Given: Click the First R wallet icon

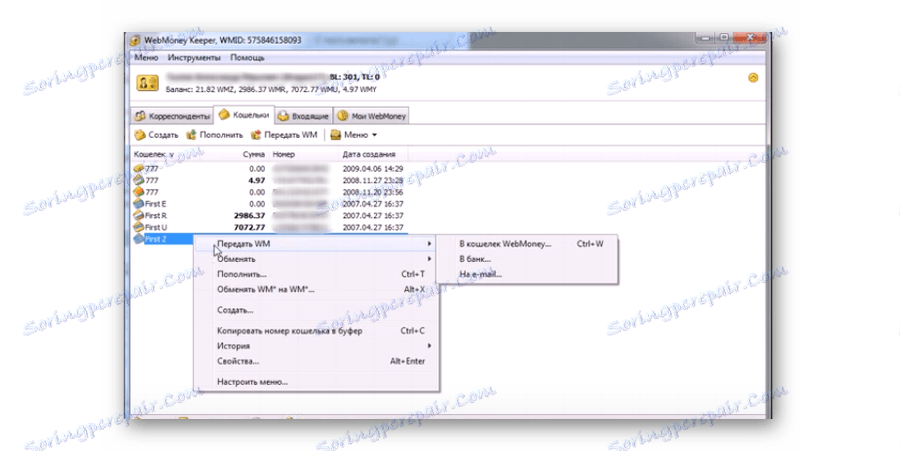Looking at the screenshot, I should (138, 216).
